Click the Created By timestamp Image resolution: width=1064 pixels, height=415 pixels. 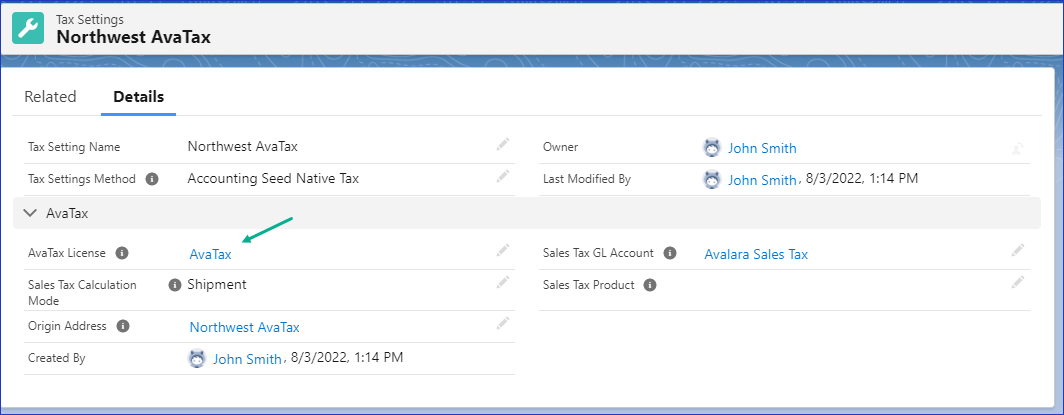(347, 357)
